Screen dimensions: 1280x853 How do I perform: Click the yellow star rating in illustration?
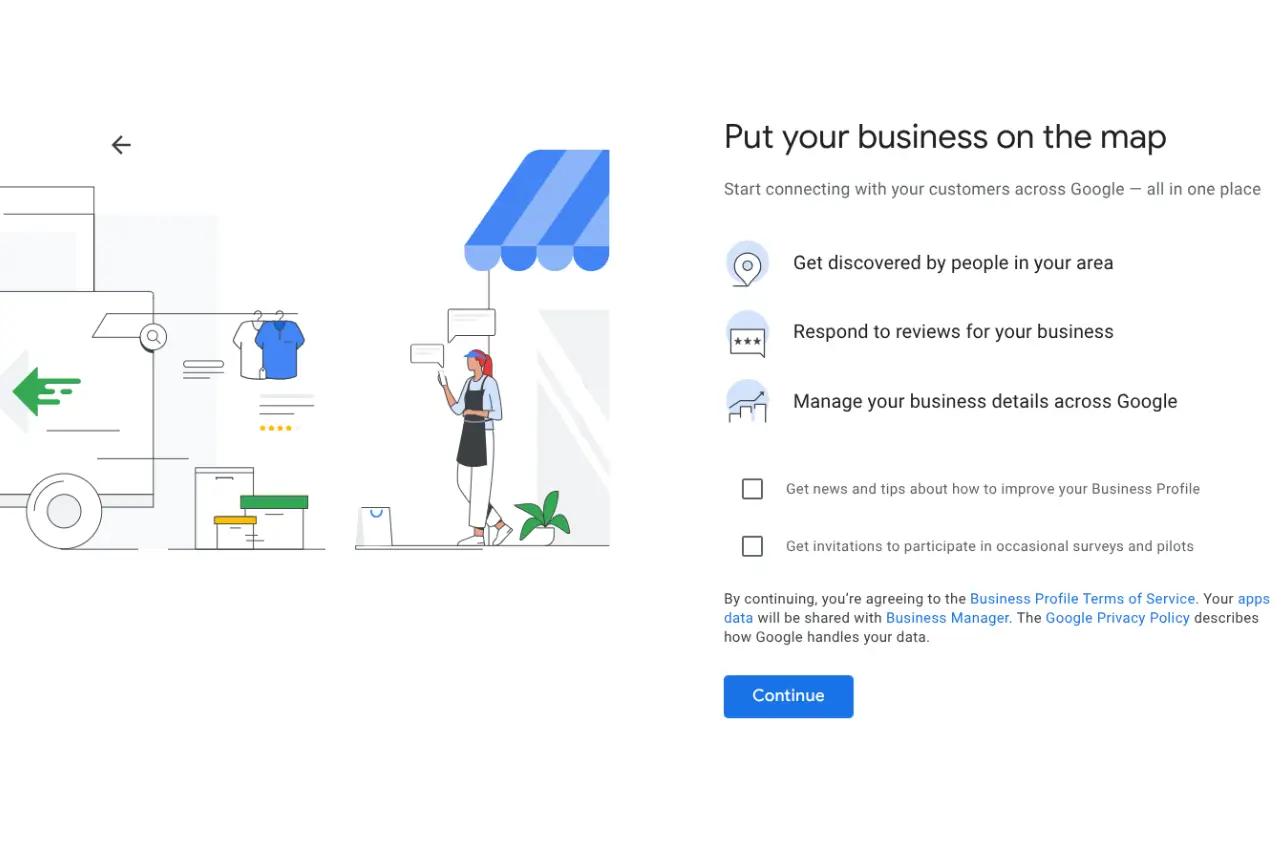pyautogui.click(x=275, y=428)
